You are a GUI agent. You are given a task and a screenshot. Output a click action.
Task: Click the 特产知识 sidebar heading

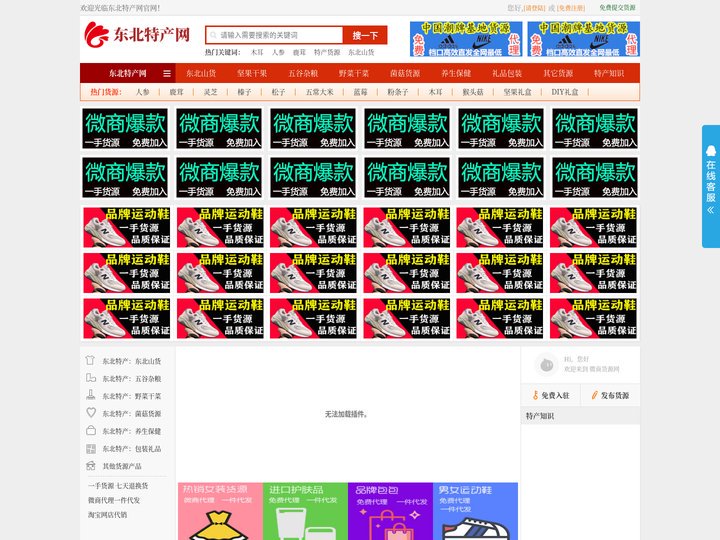pos(540,416)
